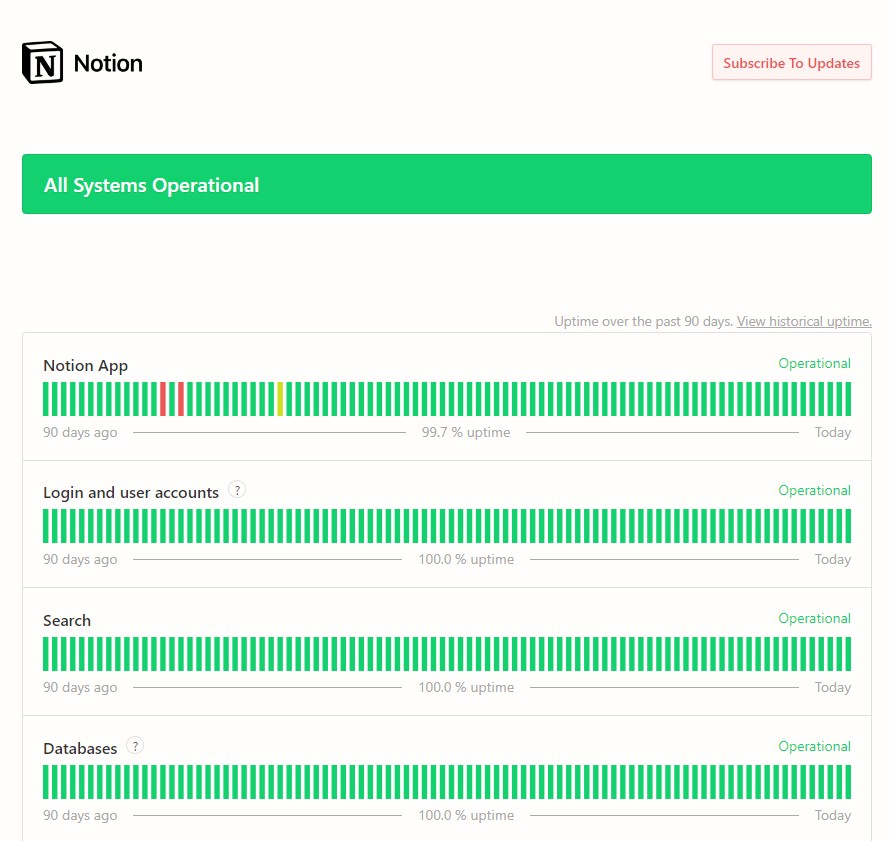The width and height of the screenshot is (891, 841).
Task: Click the first red outage bar in Notion App
Action: point(163,399)
